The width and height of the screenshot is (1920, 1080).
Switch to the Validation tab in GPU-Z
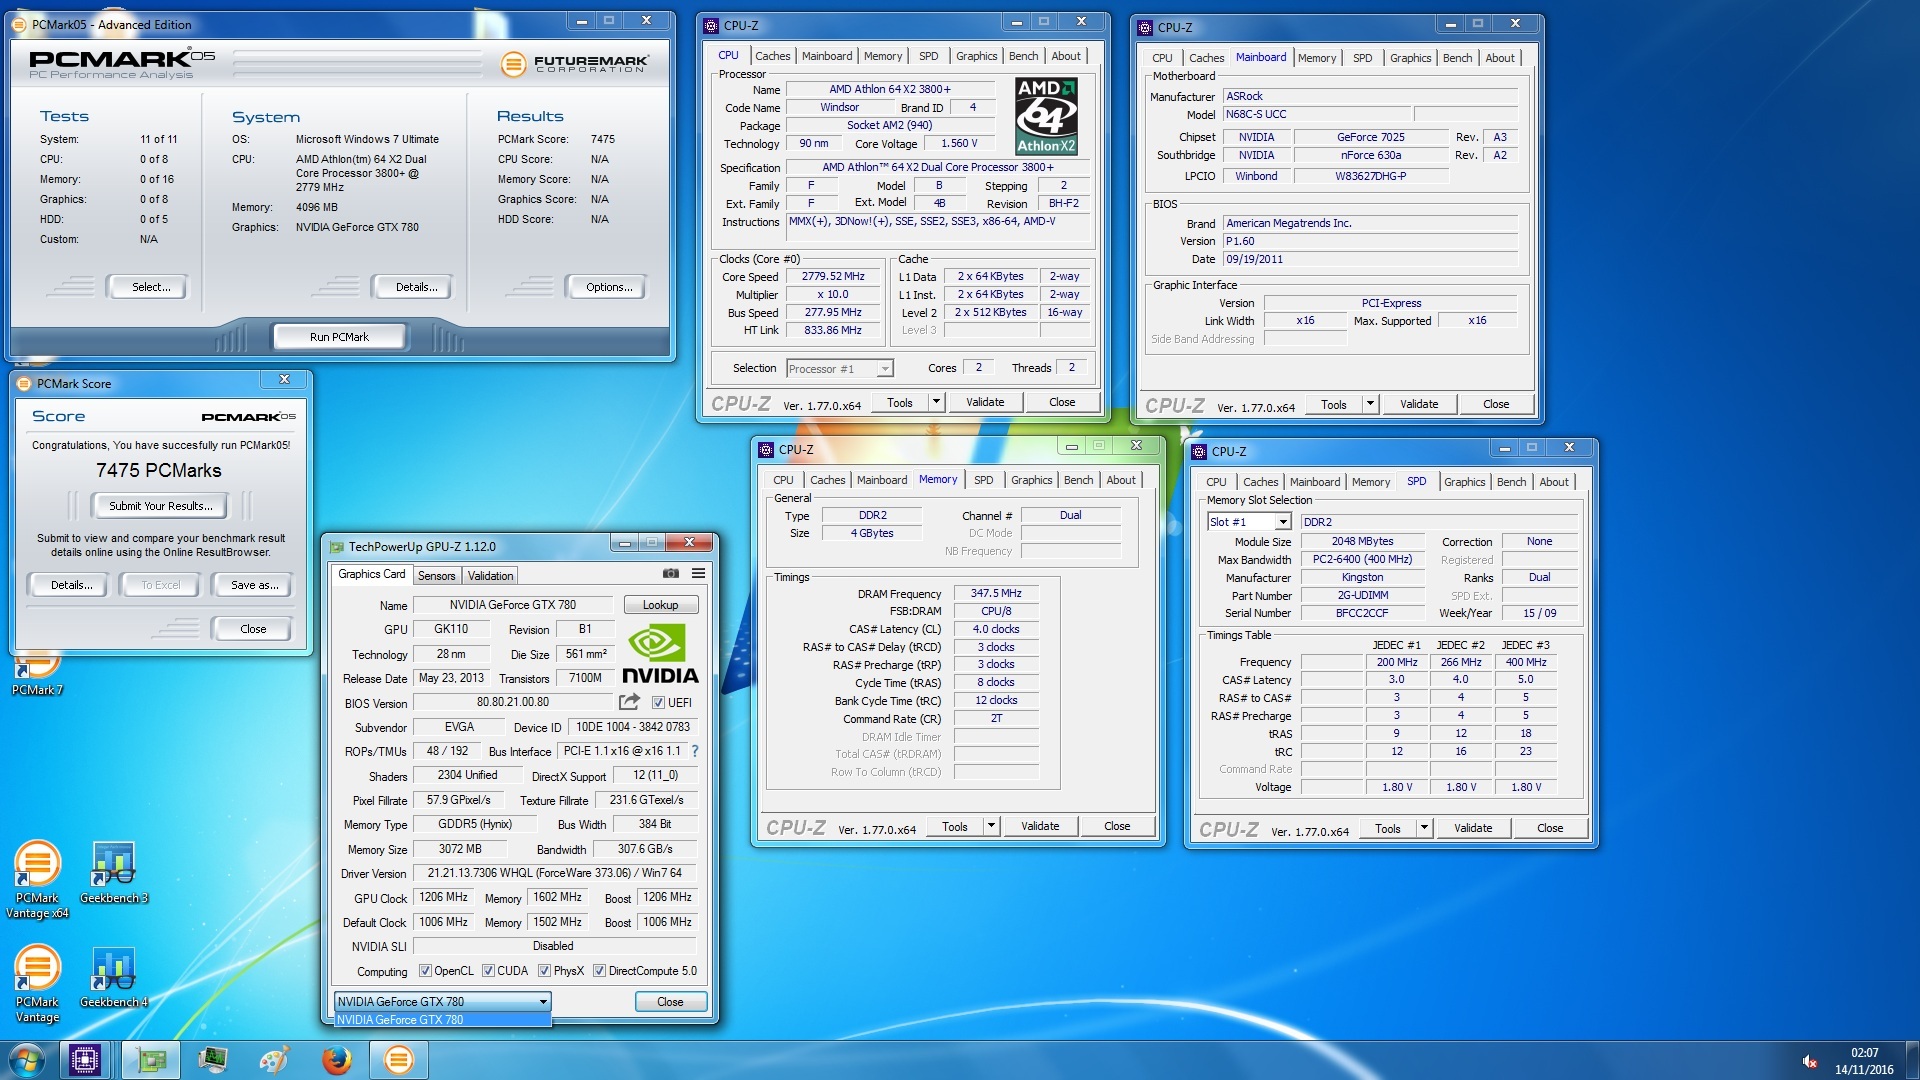pyautogui.click(x=490, y=576)
